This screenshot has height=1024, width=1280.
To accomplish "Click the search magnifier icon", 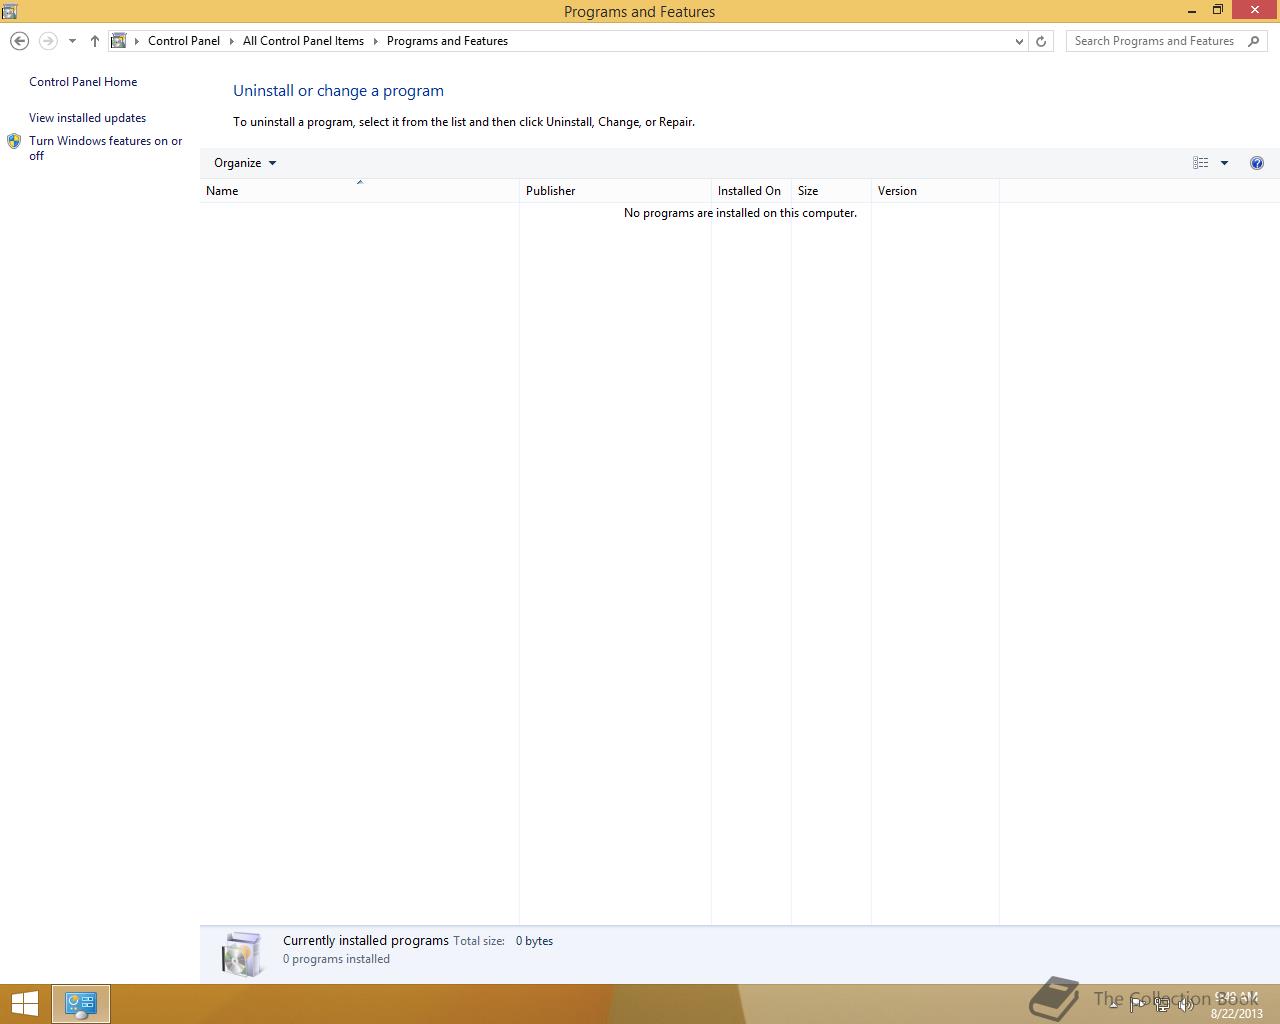I will point(1254,41).
